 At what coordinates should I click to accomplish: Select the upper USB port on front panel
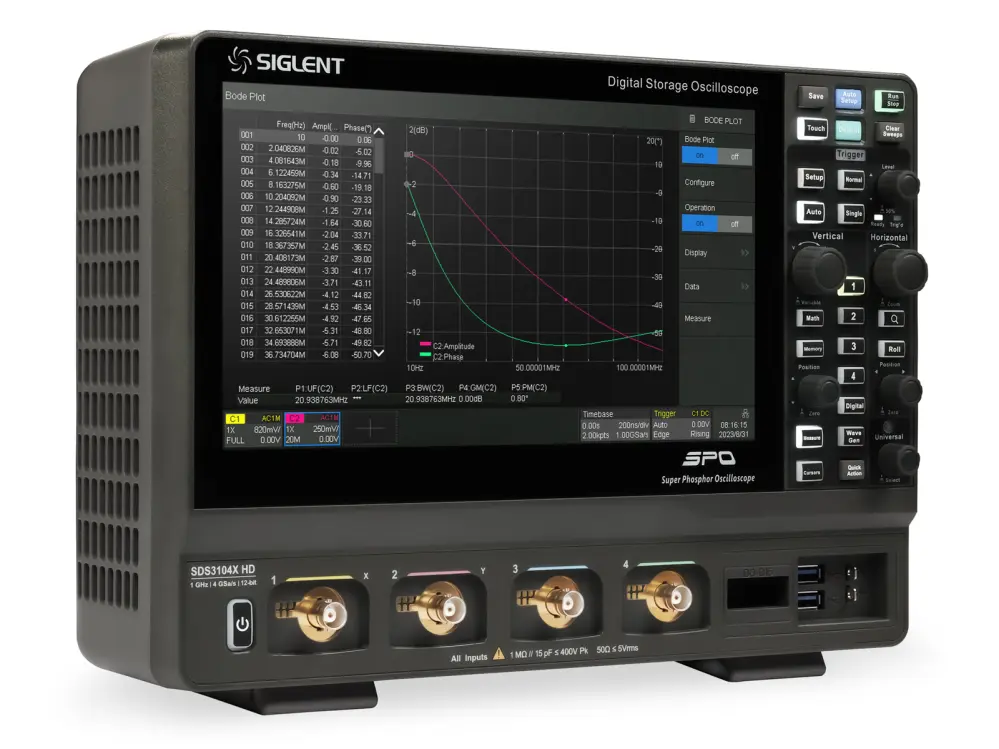coord(810,574)
